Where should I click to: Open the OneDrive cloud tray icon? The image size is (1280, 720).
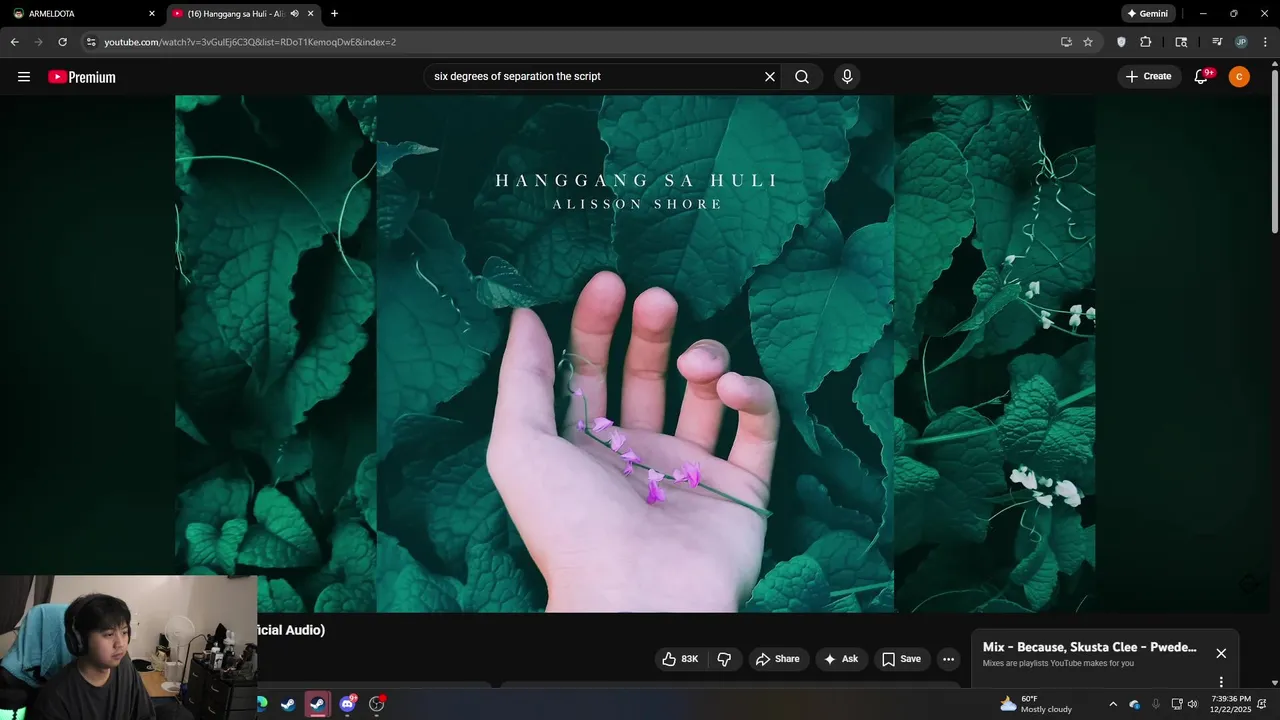tap(1134, 704)
